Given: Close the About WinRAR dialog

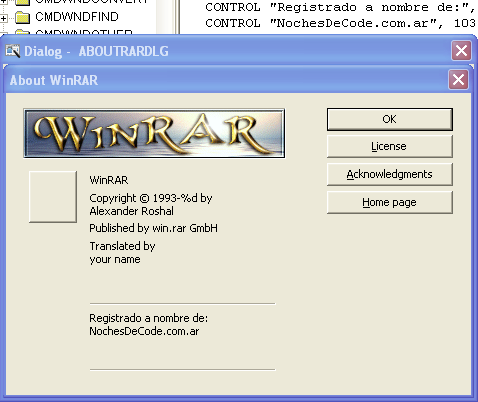Looking at the screenshot, I should (458, 80).
